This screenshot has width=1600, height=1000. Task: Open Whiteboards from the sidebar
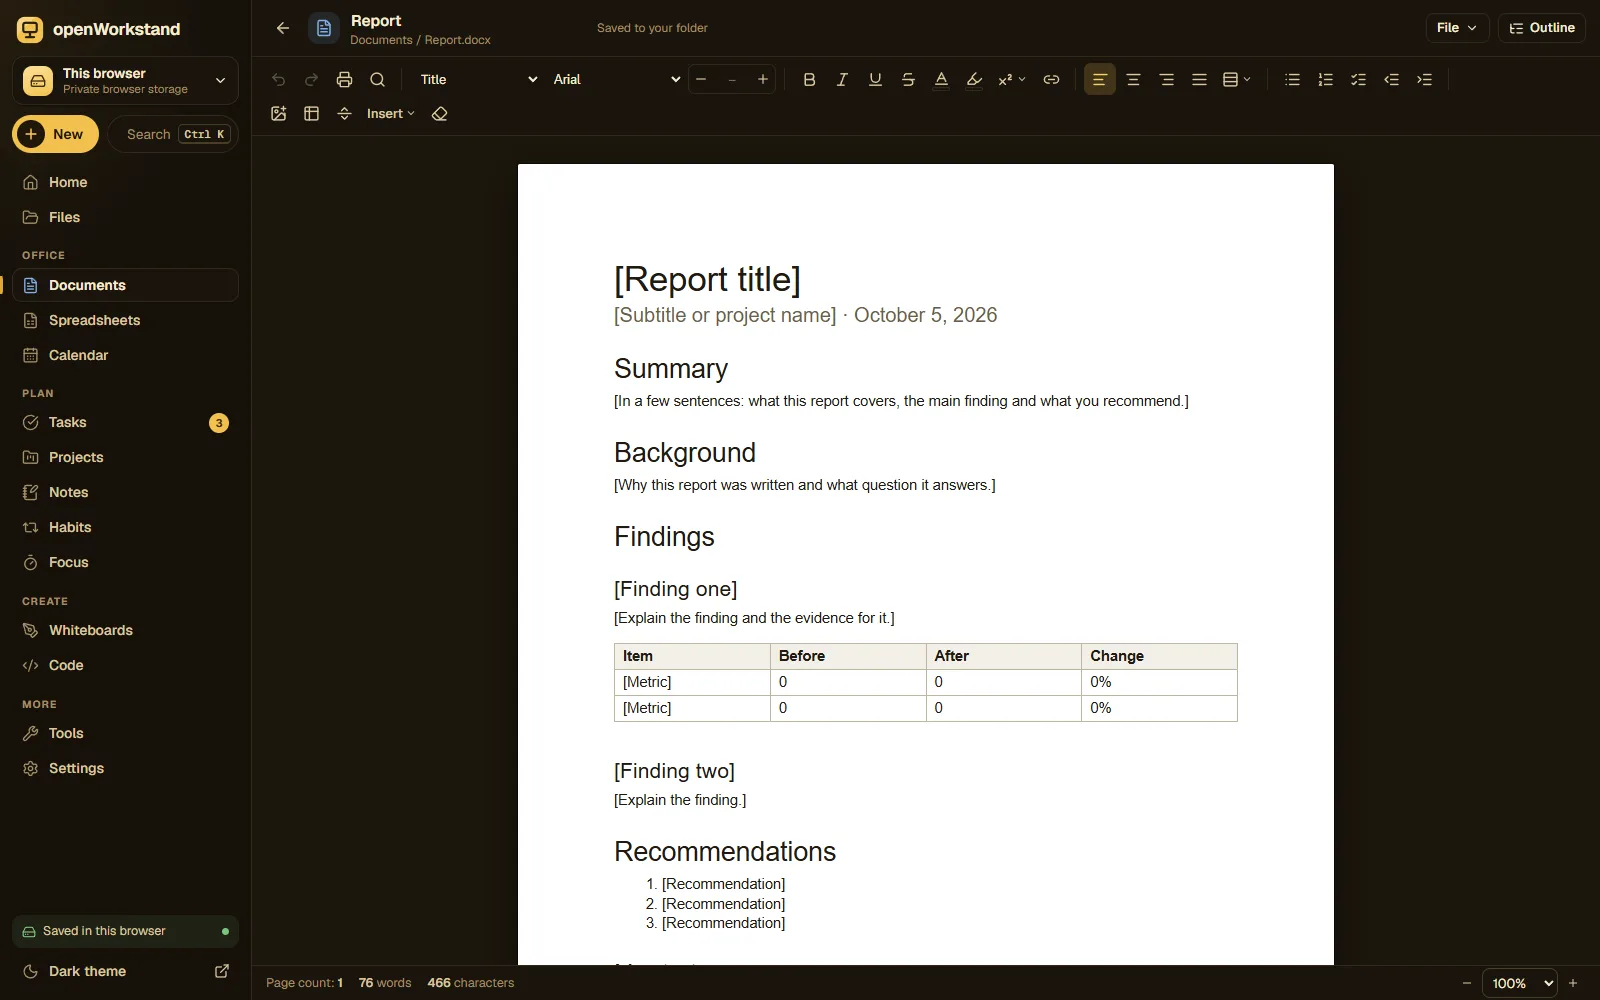[125, 630]
